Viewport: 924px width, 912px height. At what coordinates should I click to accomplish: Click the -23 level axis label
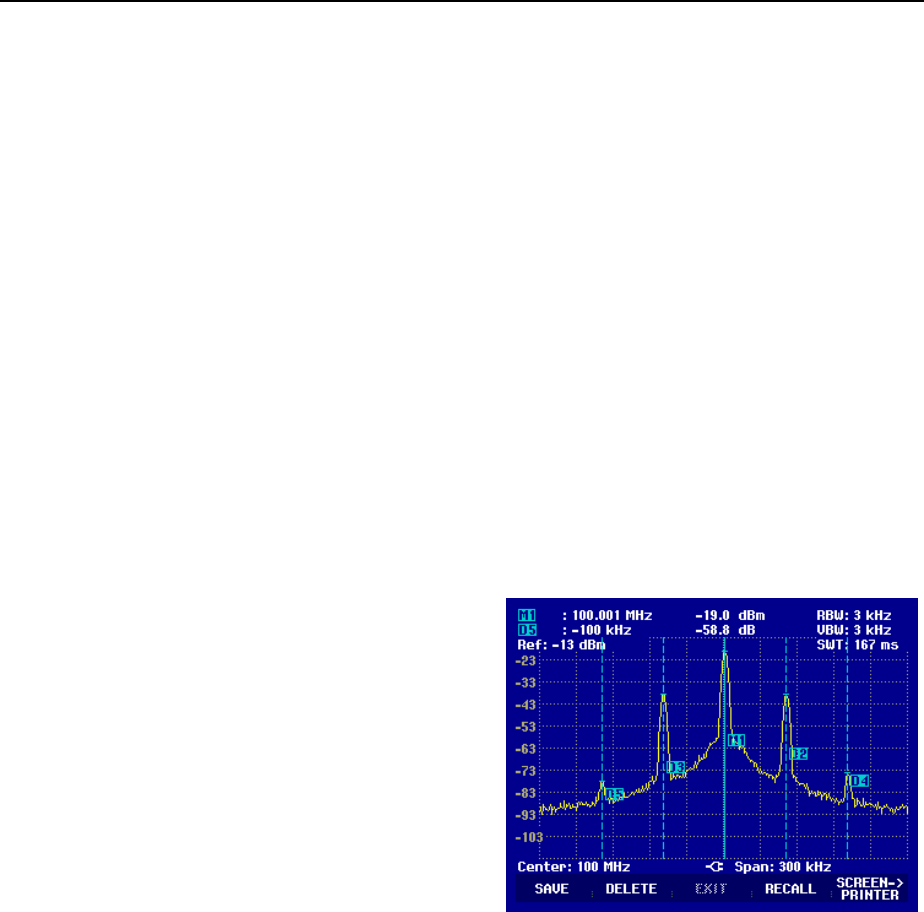coord(526,661)
